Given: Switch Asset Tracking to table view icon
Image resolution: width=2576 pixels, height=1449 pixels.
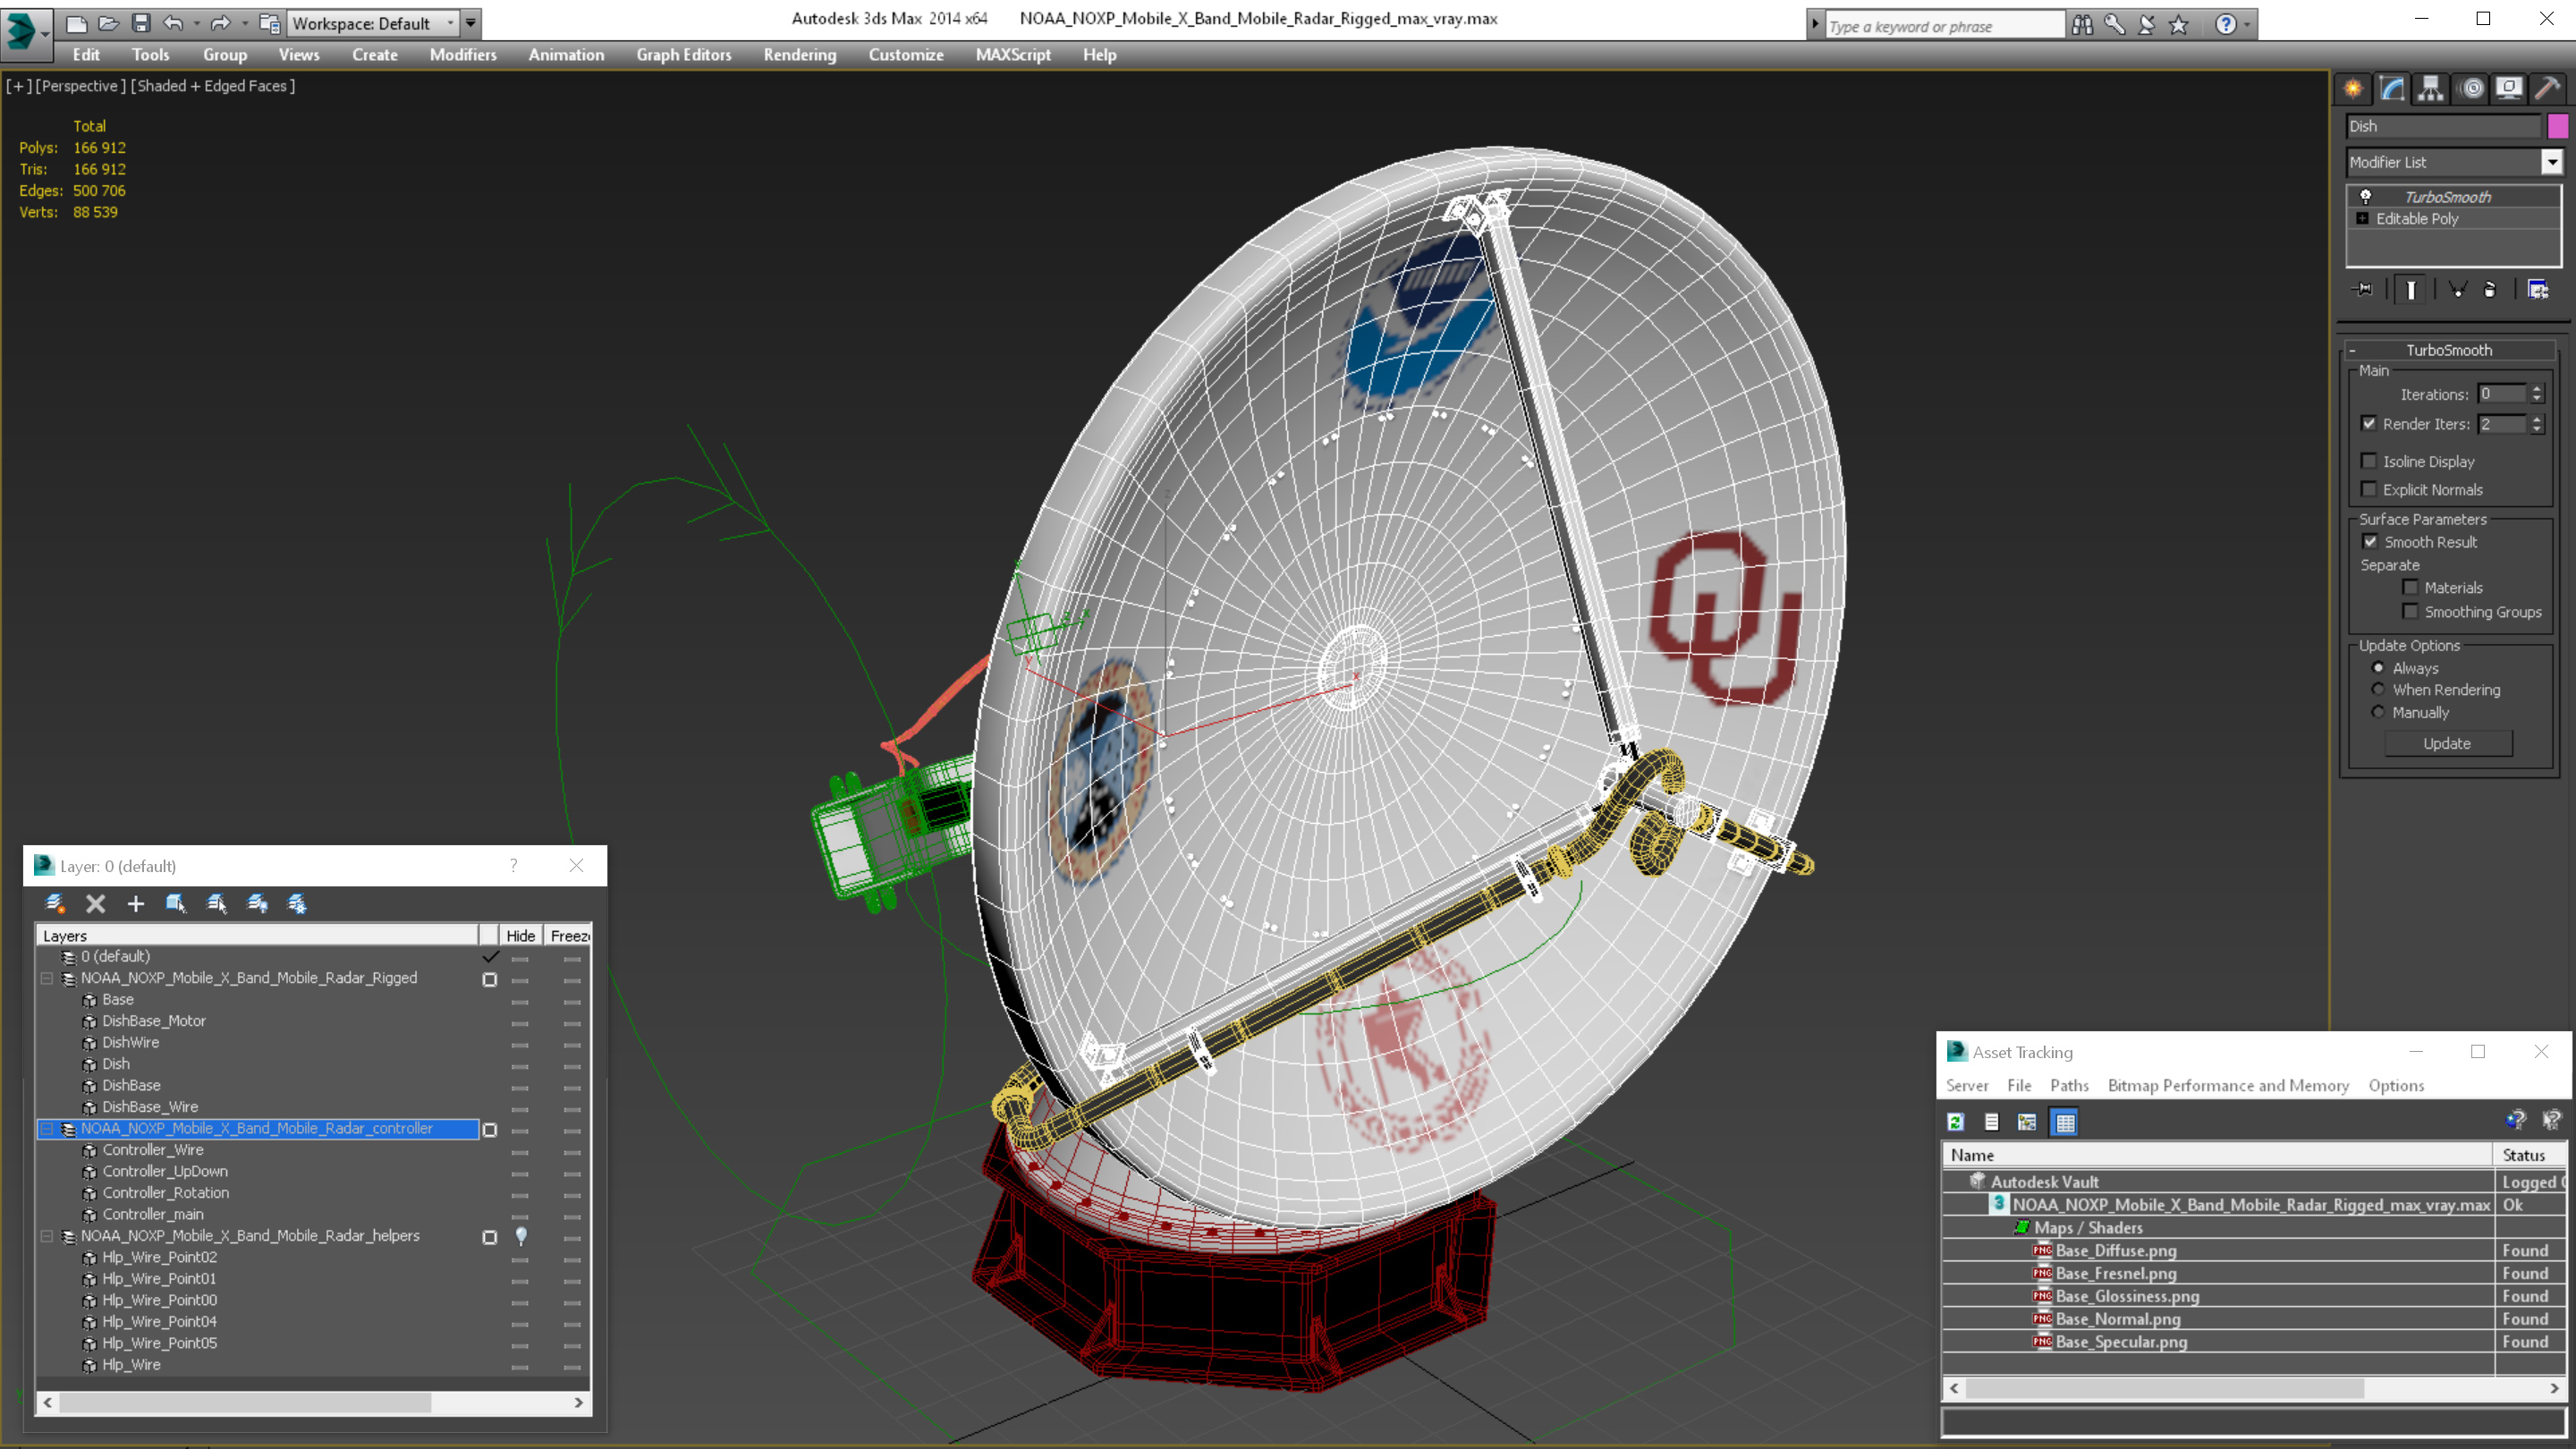Looking at the screenshot, I should 2065,1122.
